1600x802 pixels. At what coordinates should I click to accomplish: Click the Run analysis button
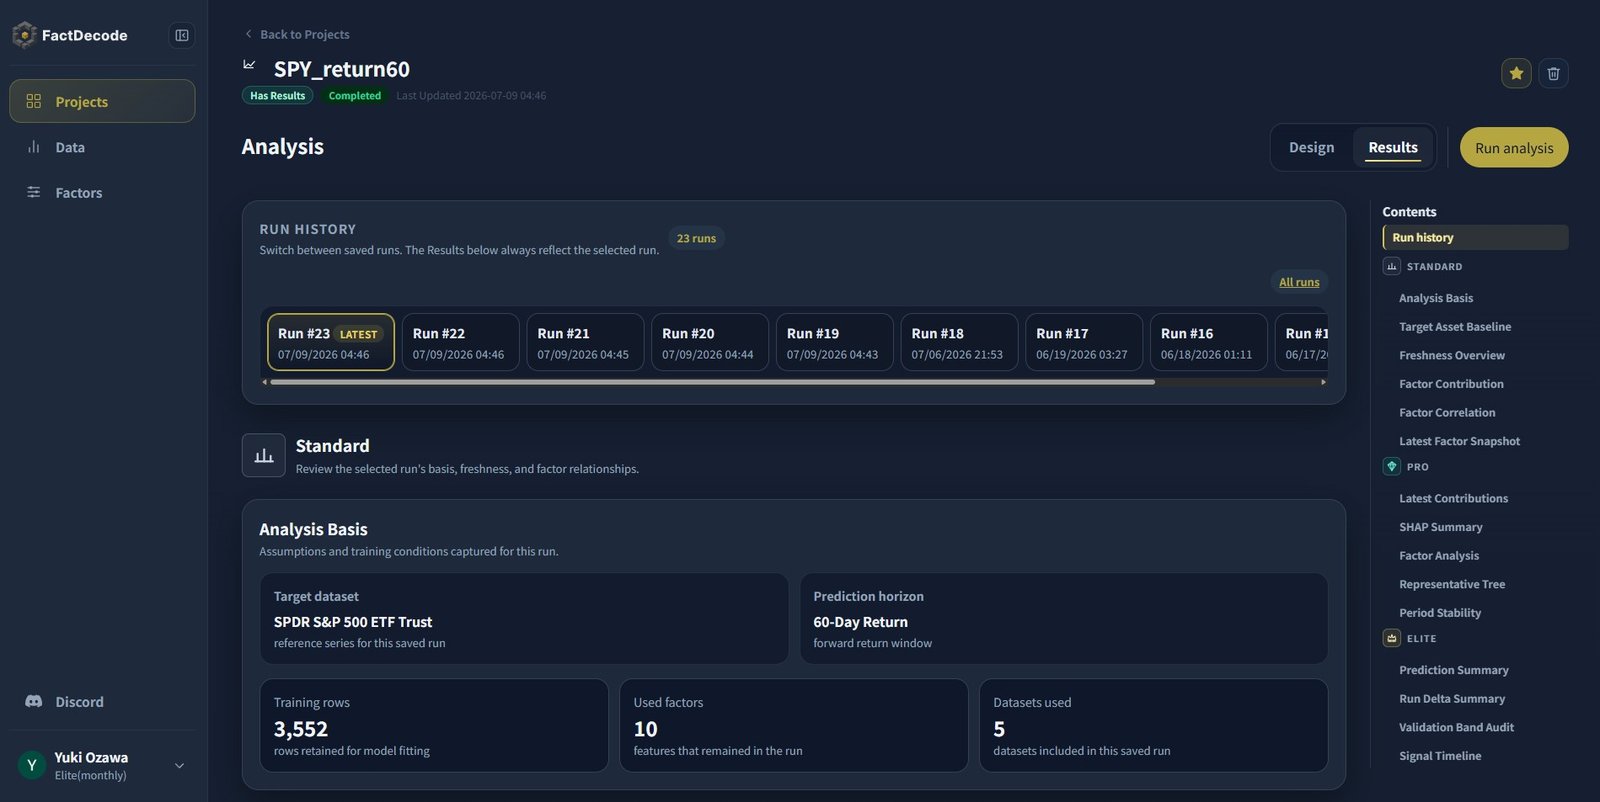click(x=1514, y=148)
